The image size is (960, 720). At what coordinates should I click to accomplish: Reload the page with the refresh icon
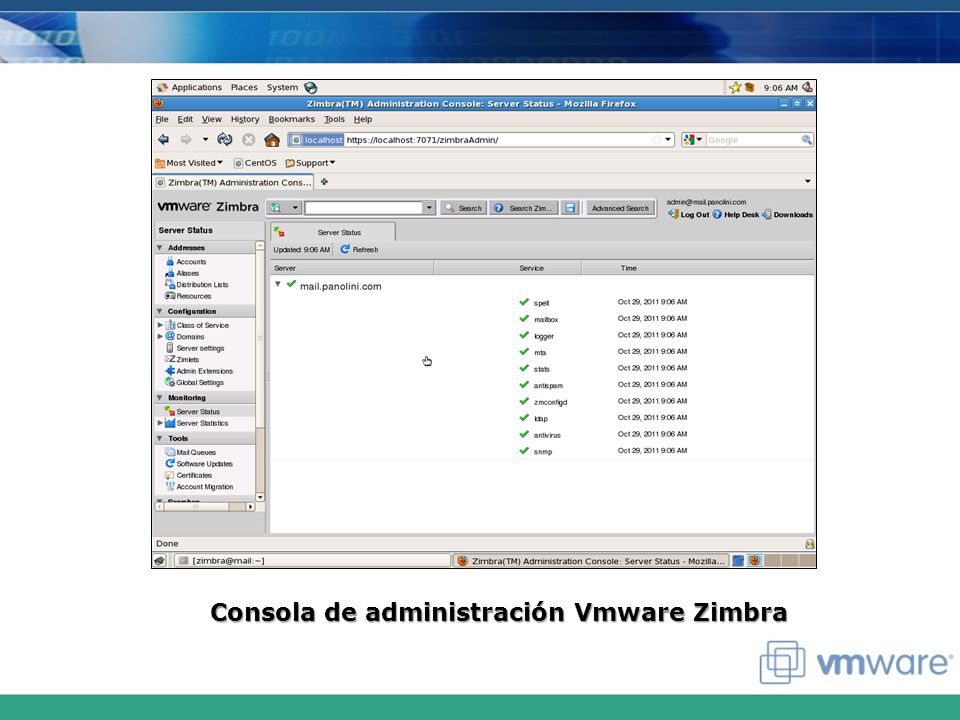pos(225,140)
